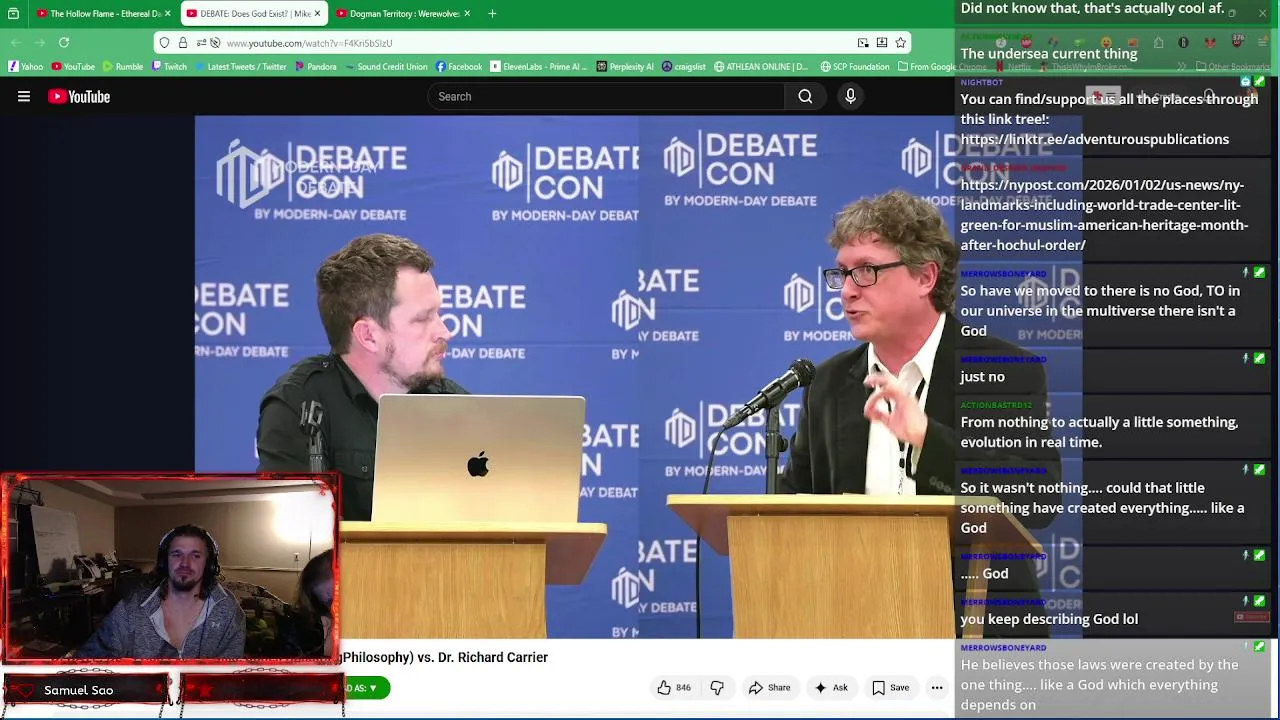The width and height of the screenshot is (1280, 720).
Task: Bookmark this page with star icon
Action: (x=900, y=43)
